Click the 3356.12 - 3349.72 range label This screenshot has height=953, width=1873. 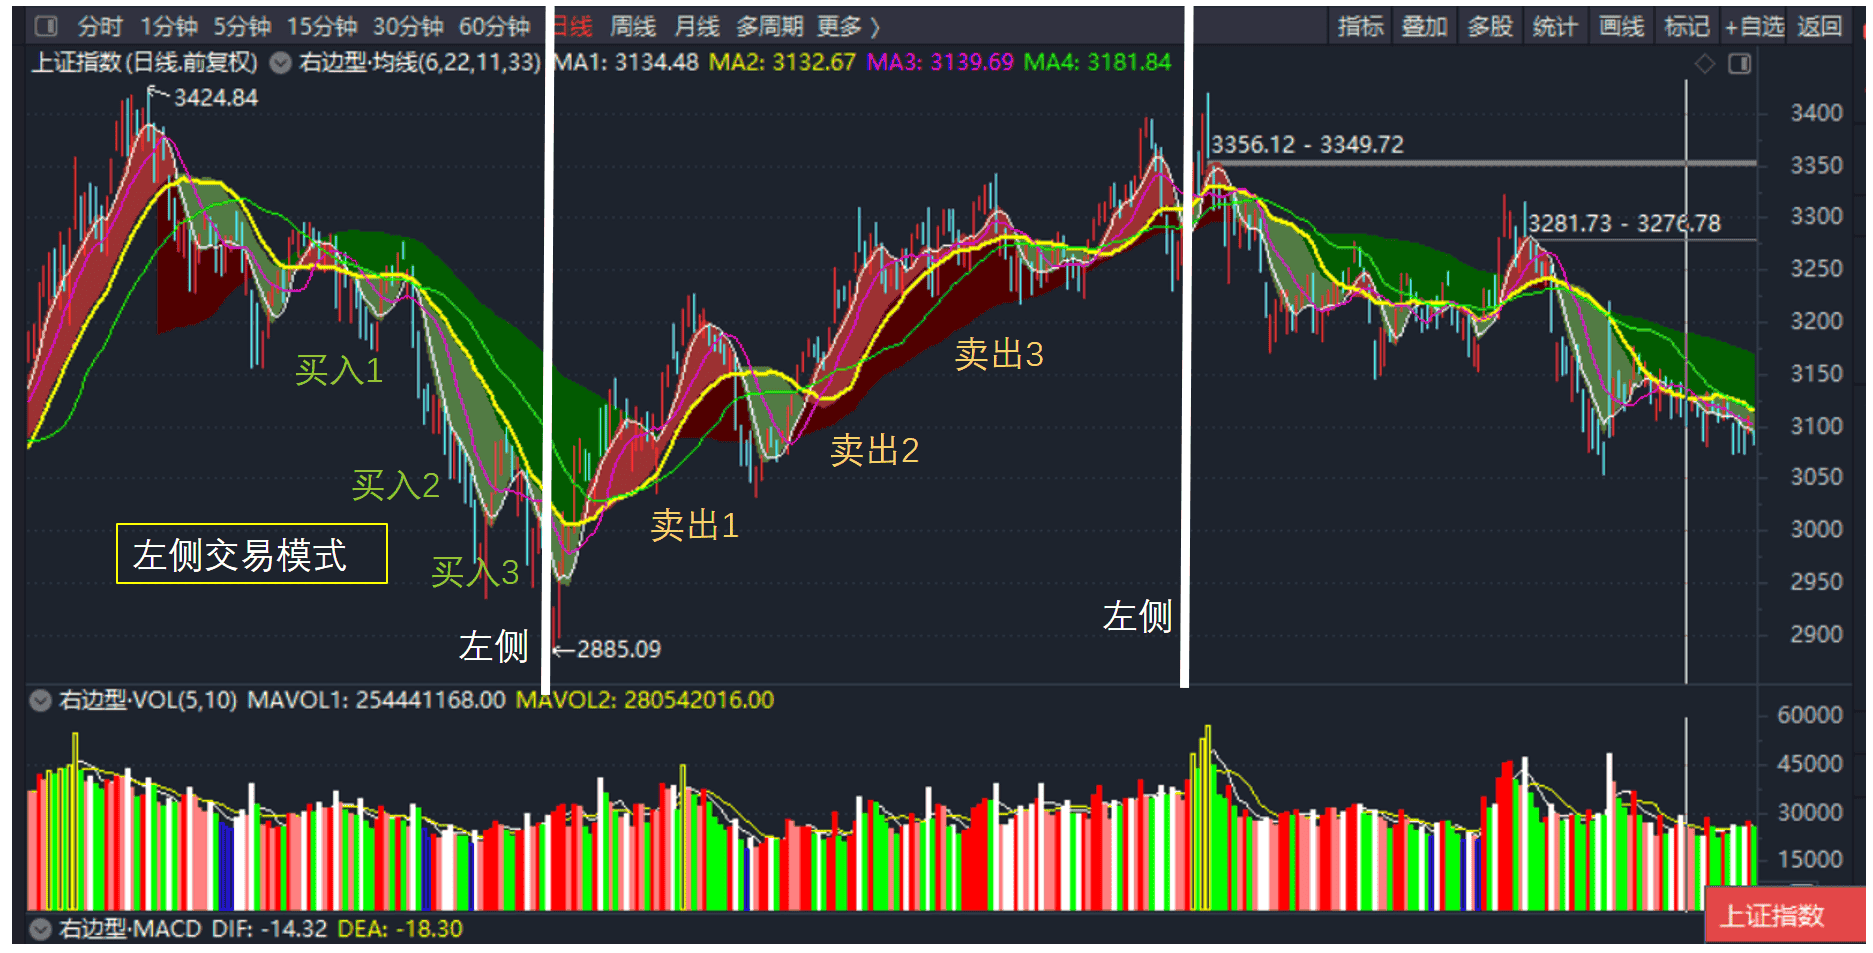tap(1307, 145)
